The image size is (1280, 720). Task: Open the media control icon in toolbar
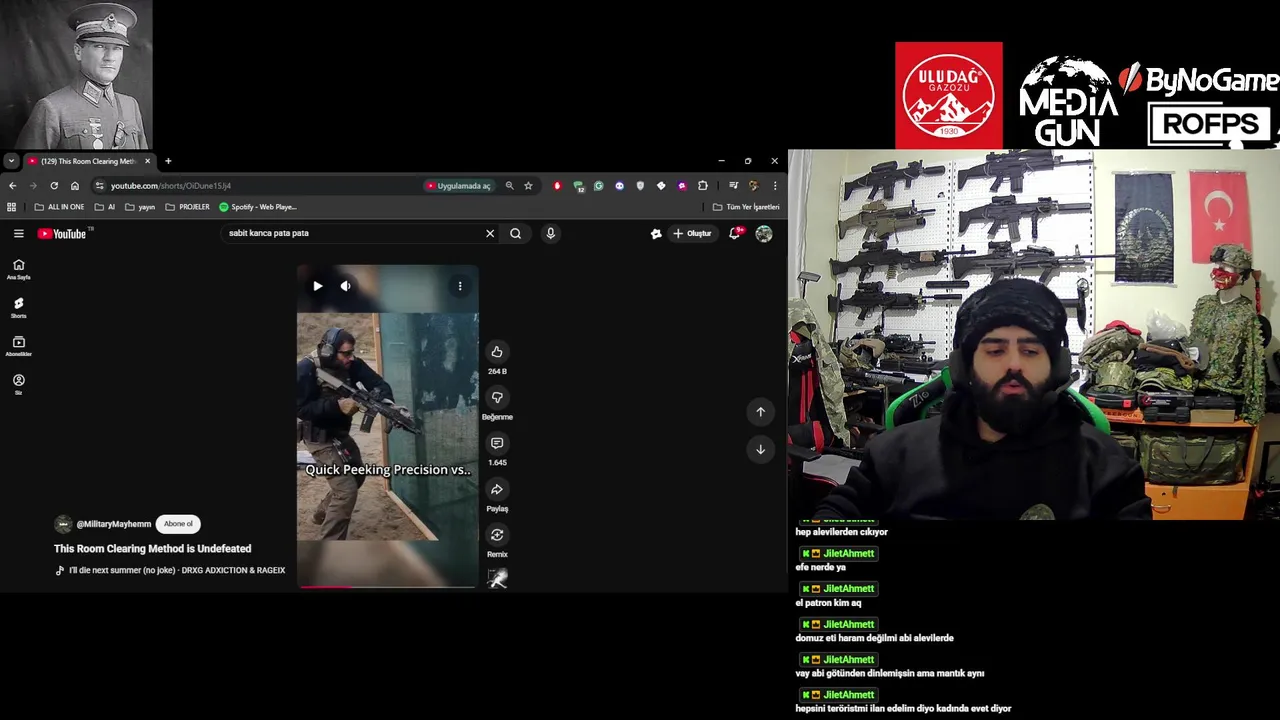click(733, 186)
